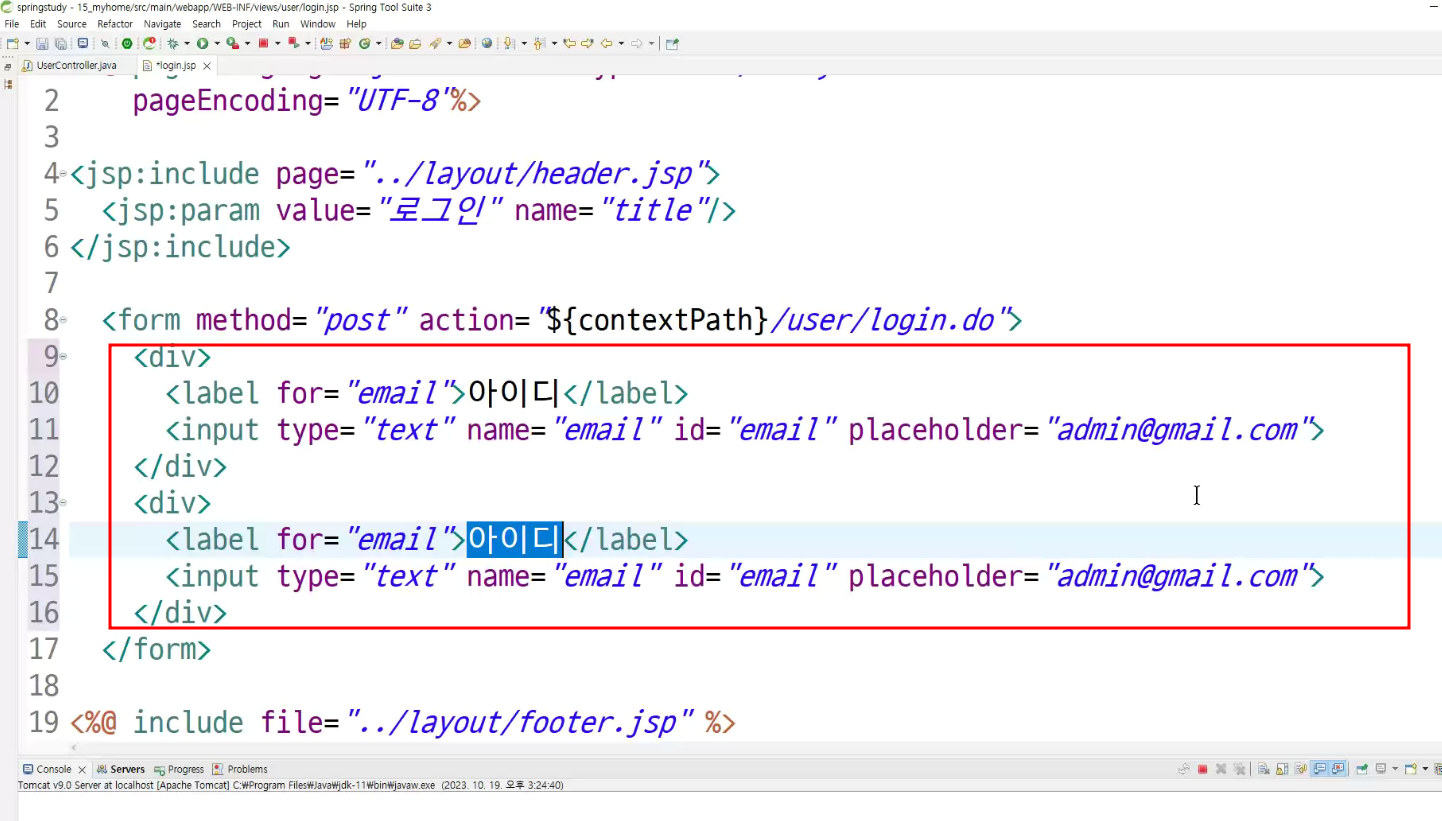The image size is (1442, 821).
Task: Switch to the Problems view tab
Action: pyautogui.click(x=241, y=769)
